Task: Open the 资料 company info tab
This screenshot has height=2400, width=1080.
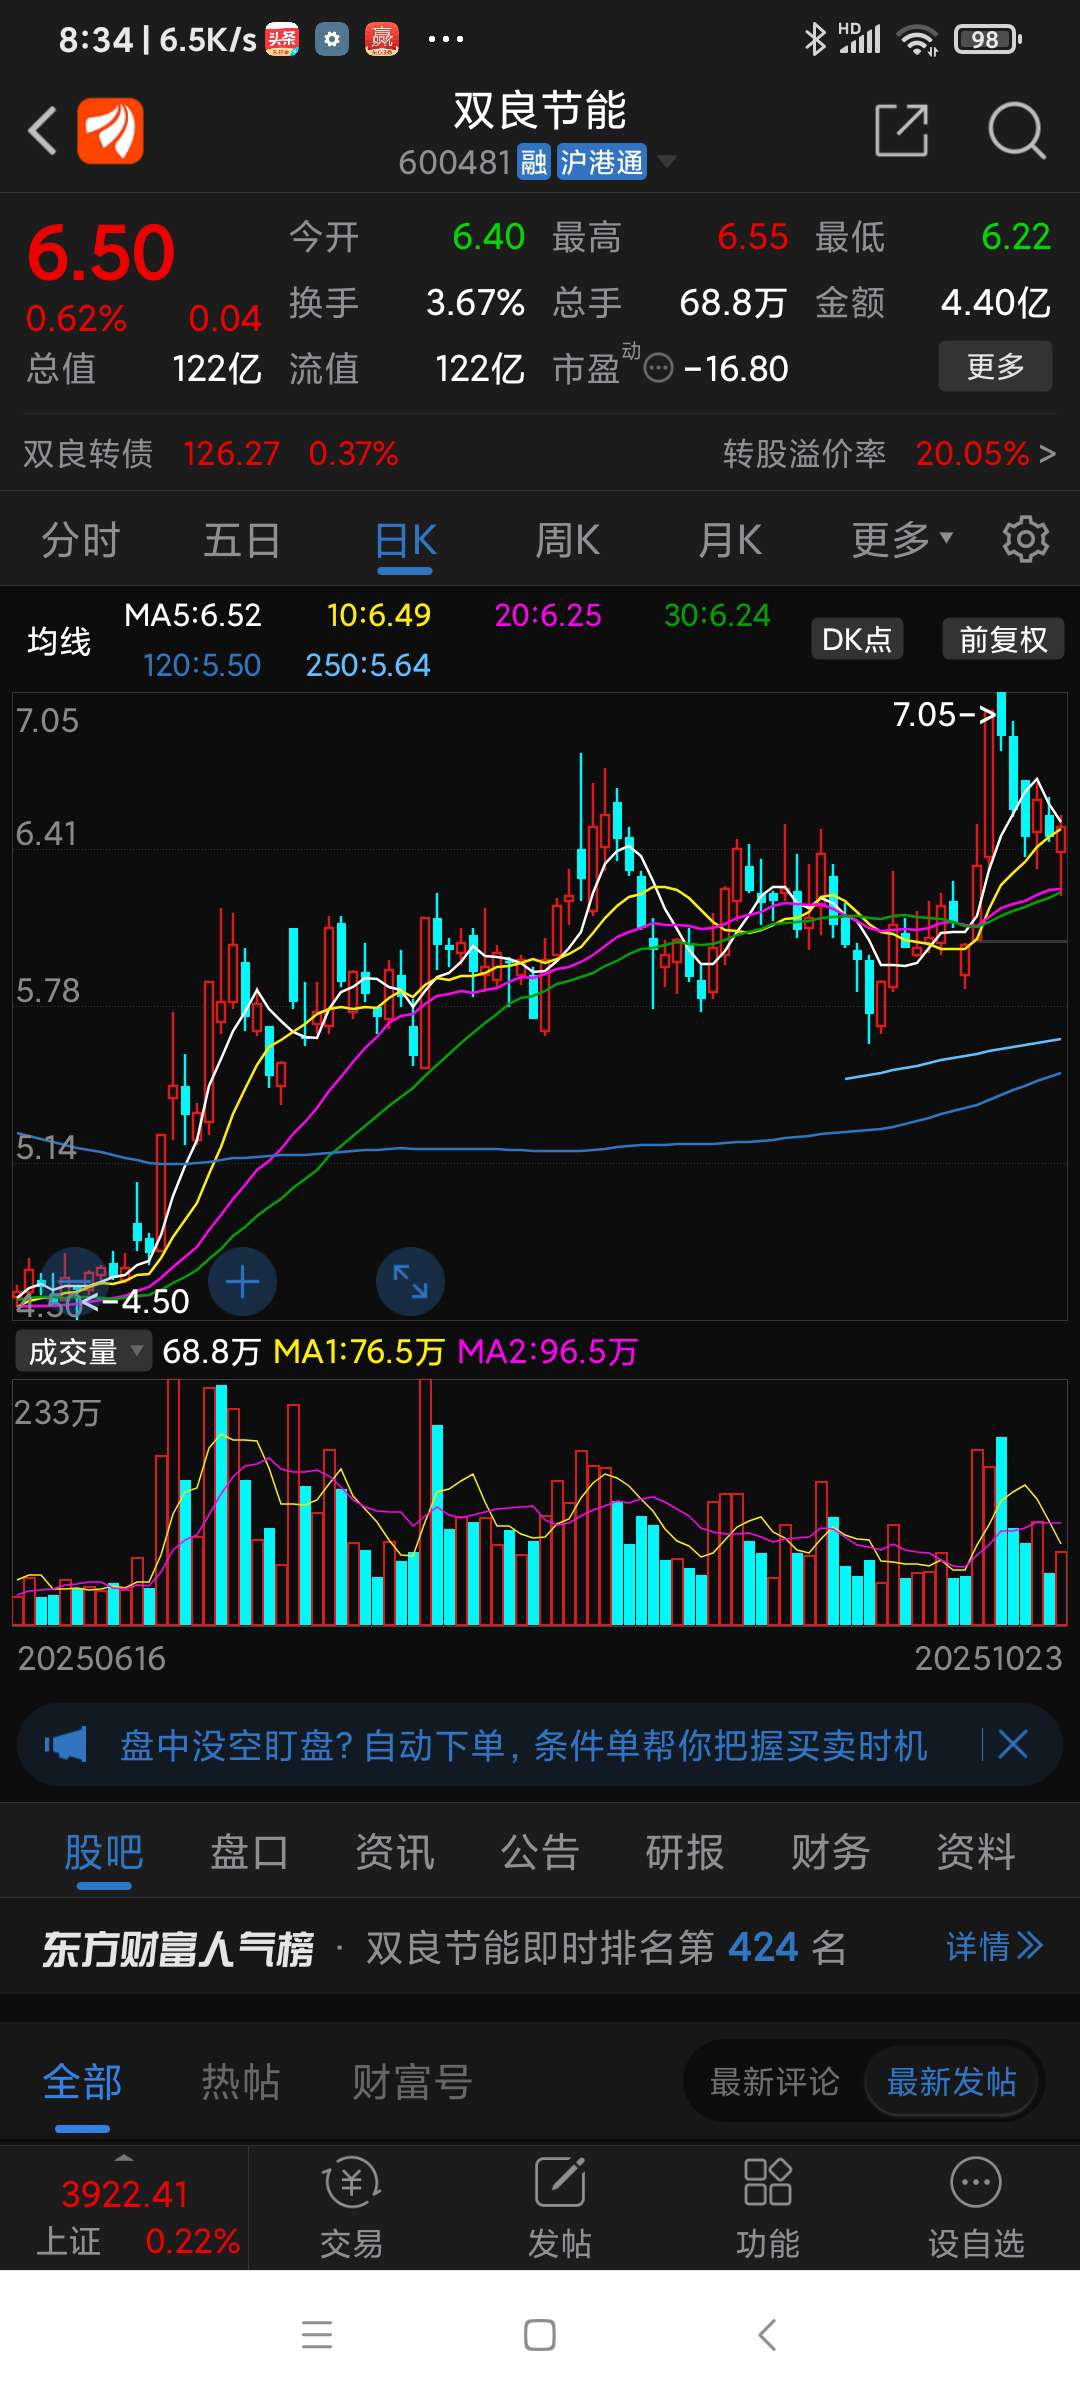Action: (975, 1852)
